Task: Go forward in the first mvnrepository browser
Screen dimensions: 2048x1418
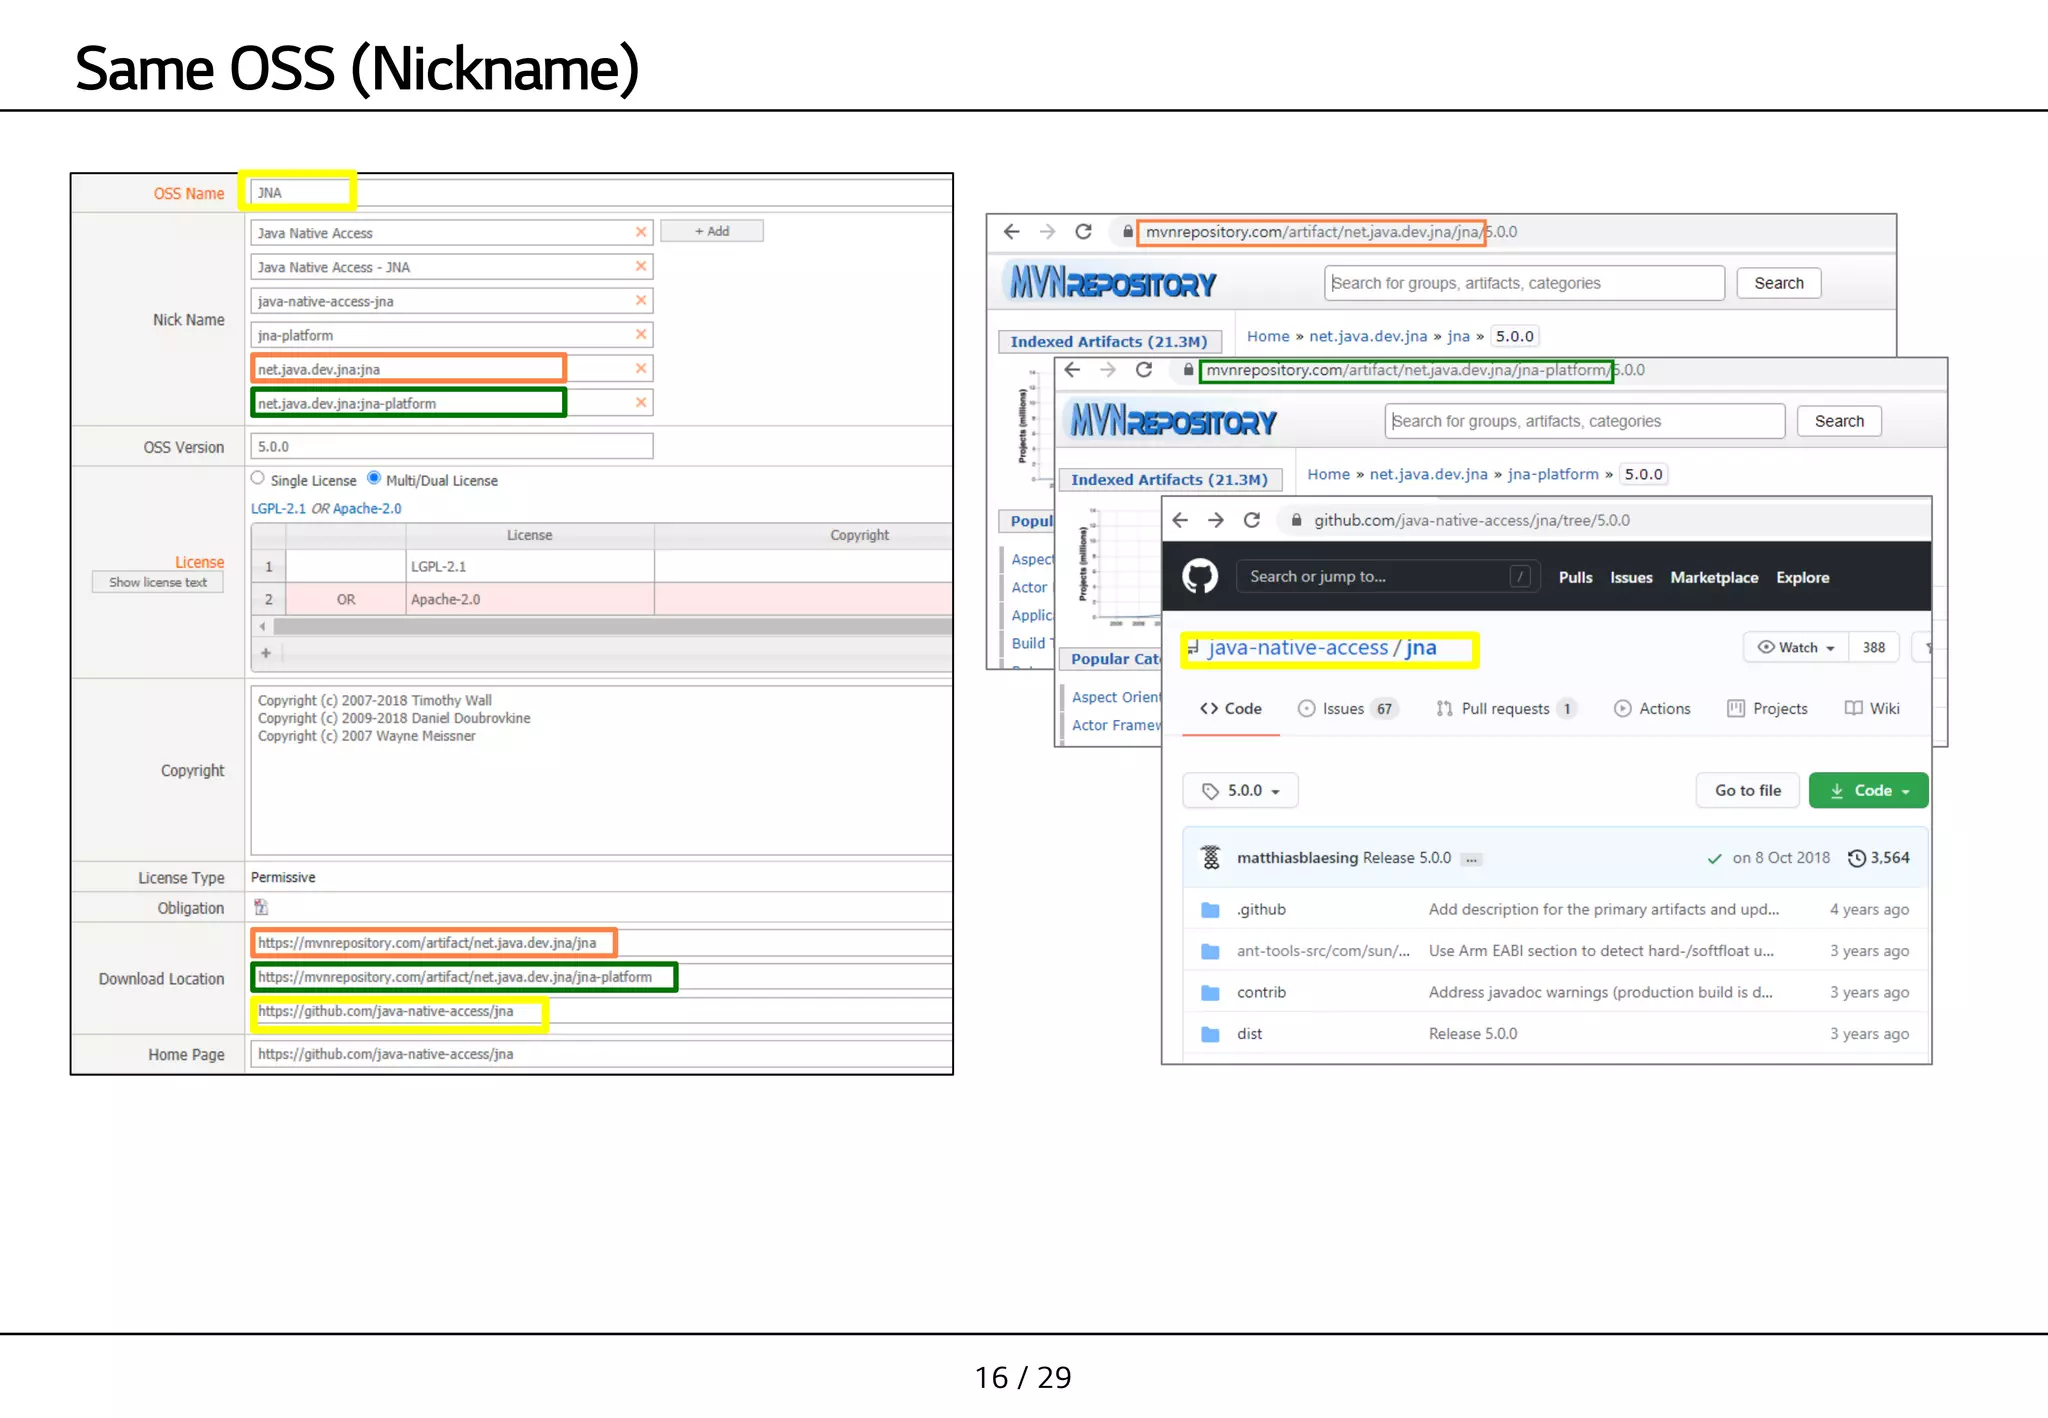Action: [1047, 232]
